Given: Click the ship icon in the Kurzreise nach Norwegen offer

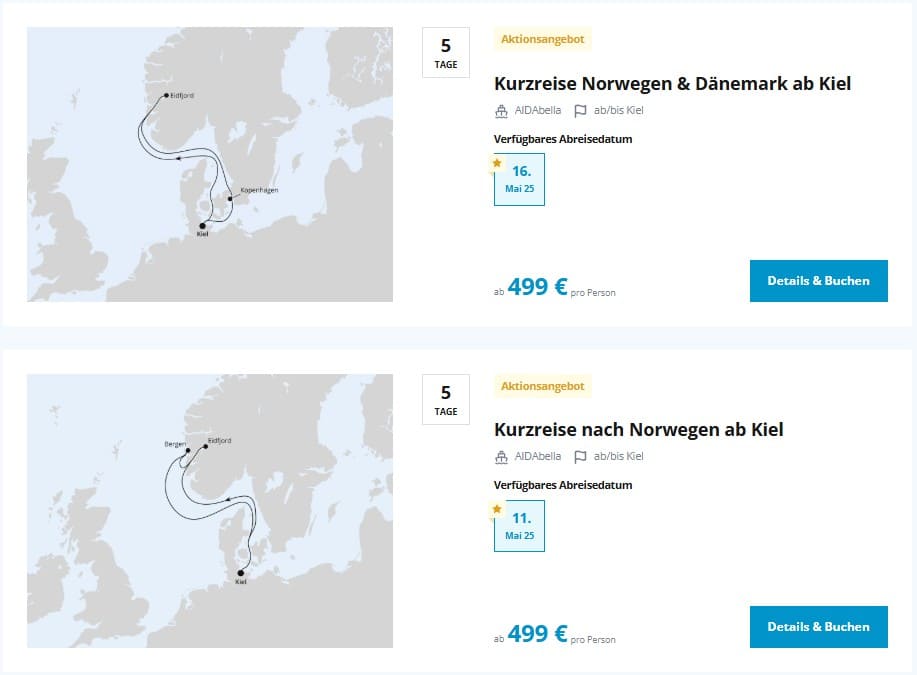Looking at the screenshot, I should (x=502, y=457).
